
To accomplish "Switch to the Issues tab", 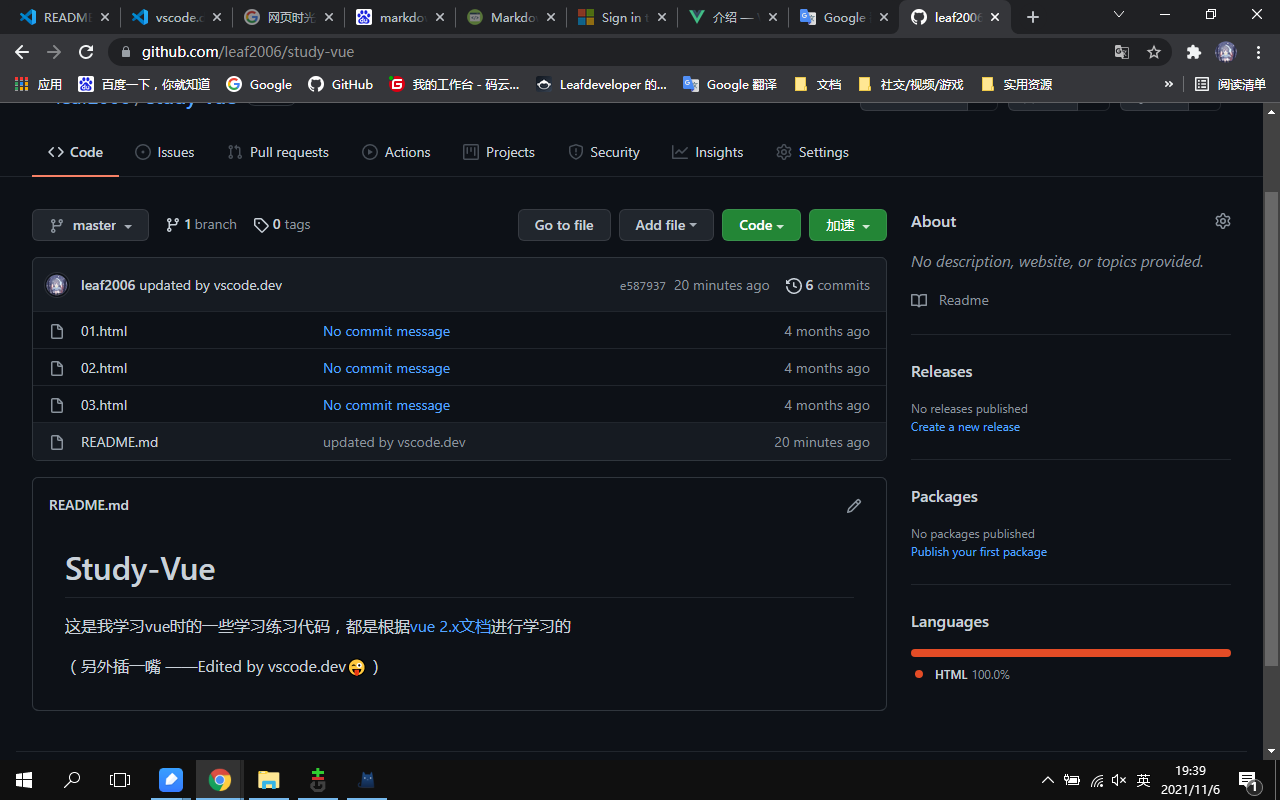I will point(164,152).
